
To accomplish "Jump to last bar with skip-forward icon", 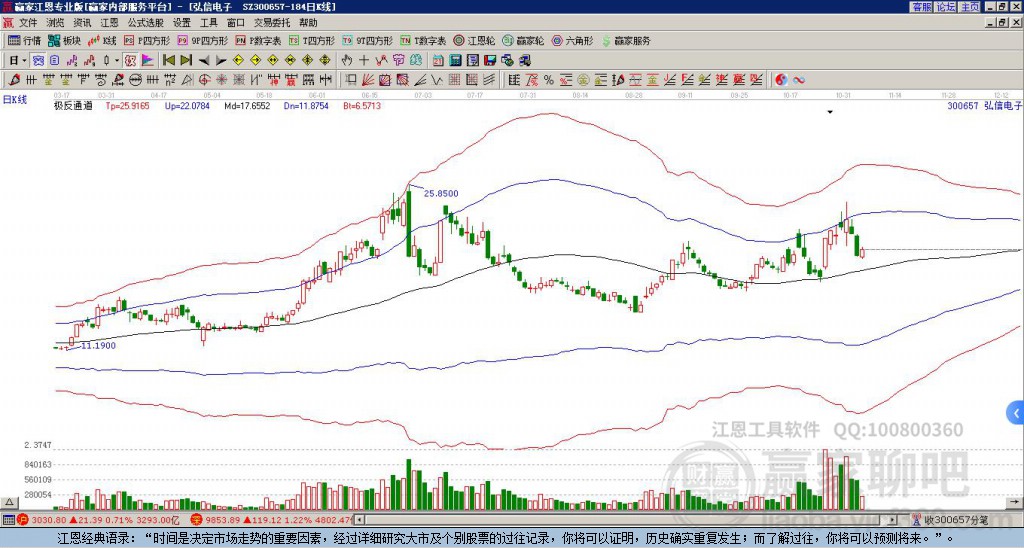I will [186, 60].
